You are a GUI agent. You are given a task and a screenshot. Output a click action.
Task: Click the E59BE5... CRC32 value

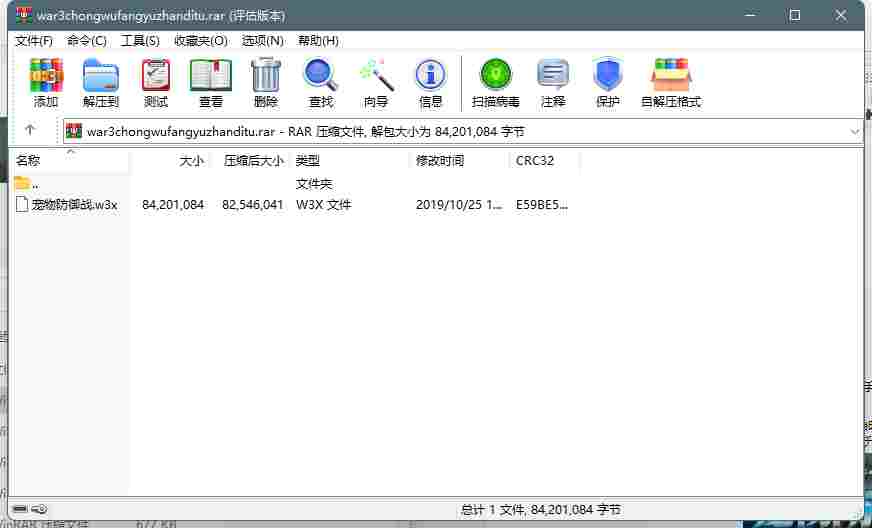(x=542, y=205)
